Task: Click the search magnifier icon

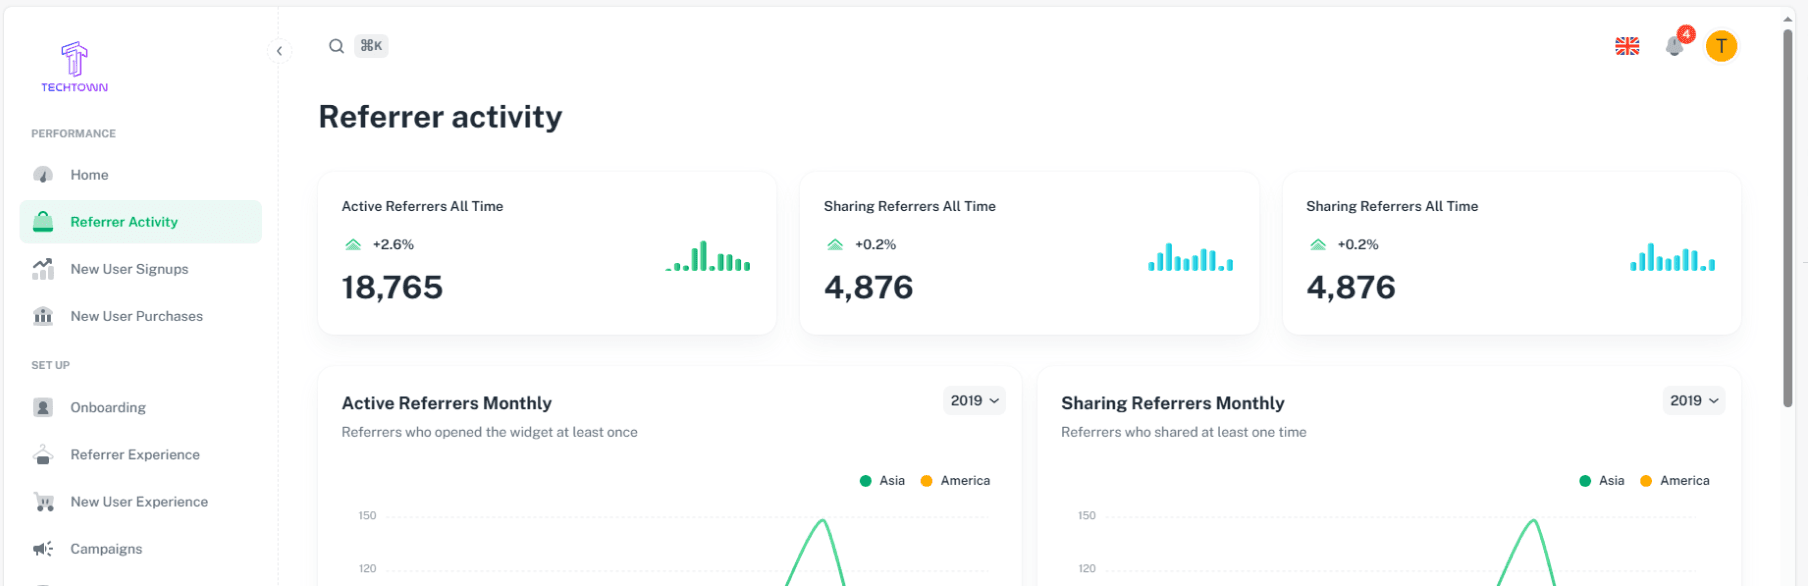Action: [x=337, y=46]
